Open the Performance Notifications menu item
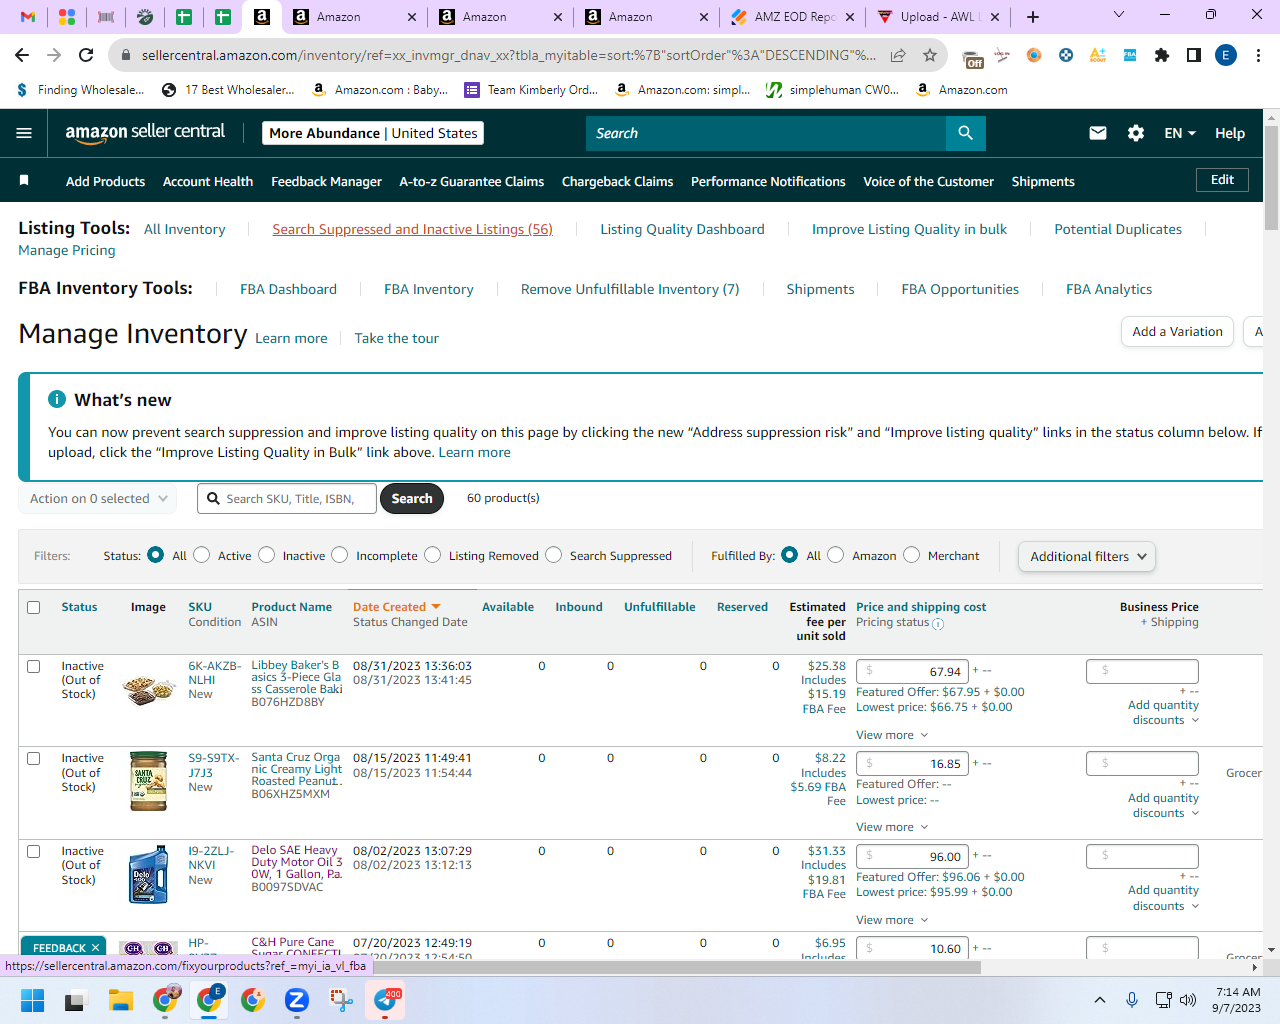The height and width of the screenshot is (1024, 1280). [768, 181]
